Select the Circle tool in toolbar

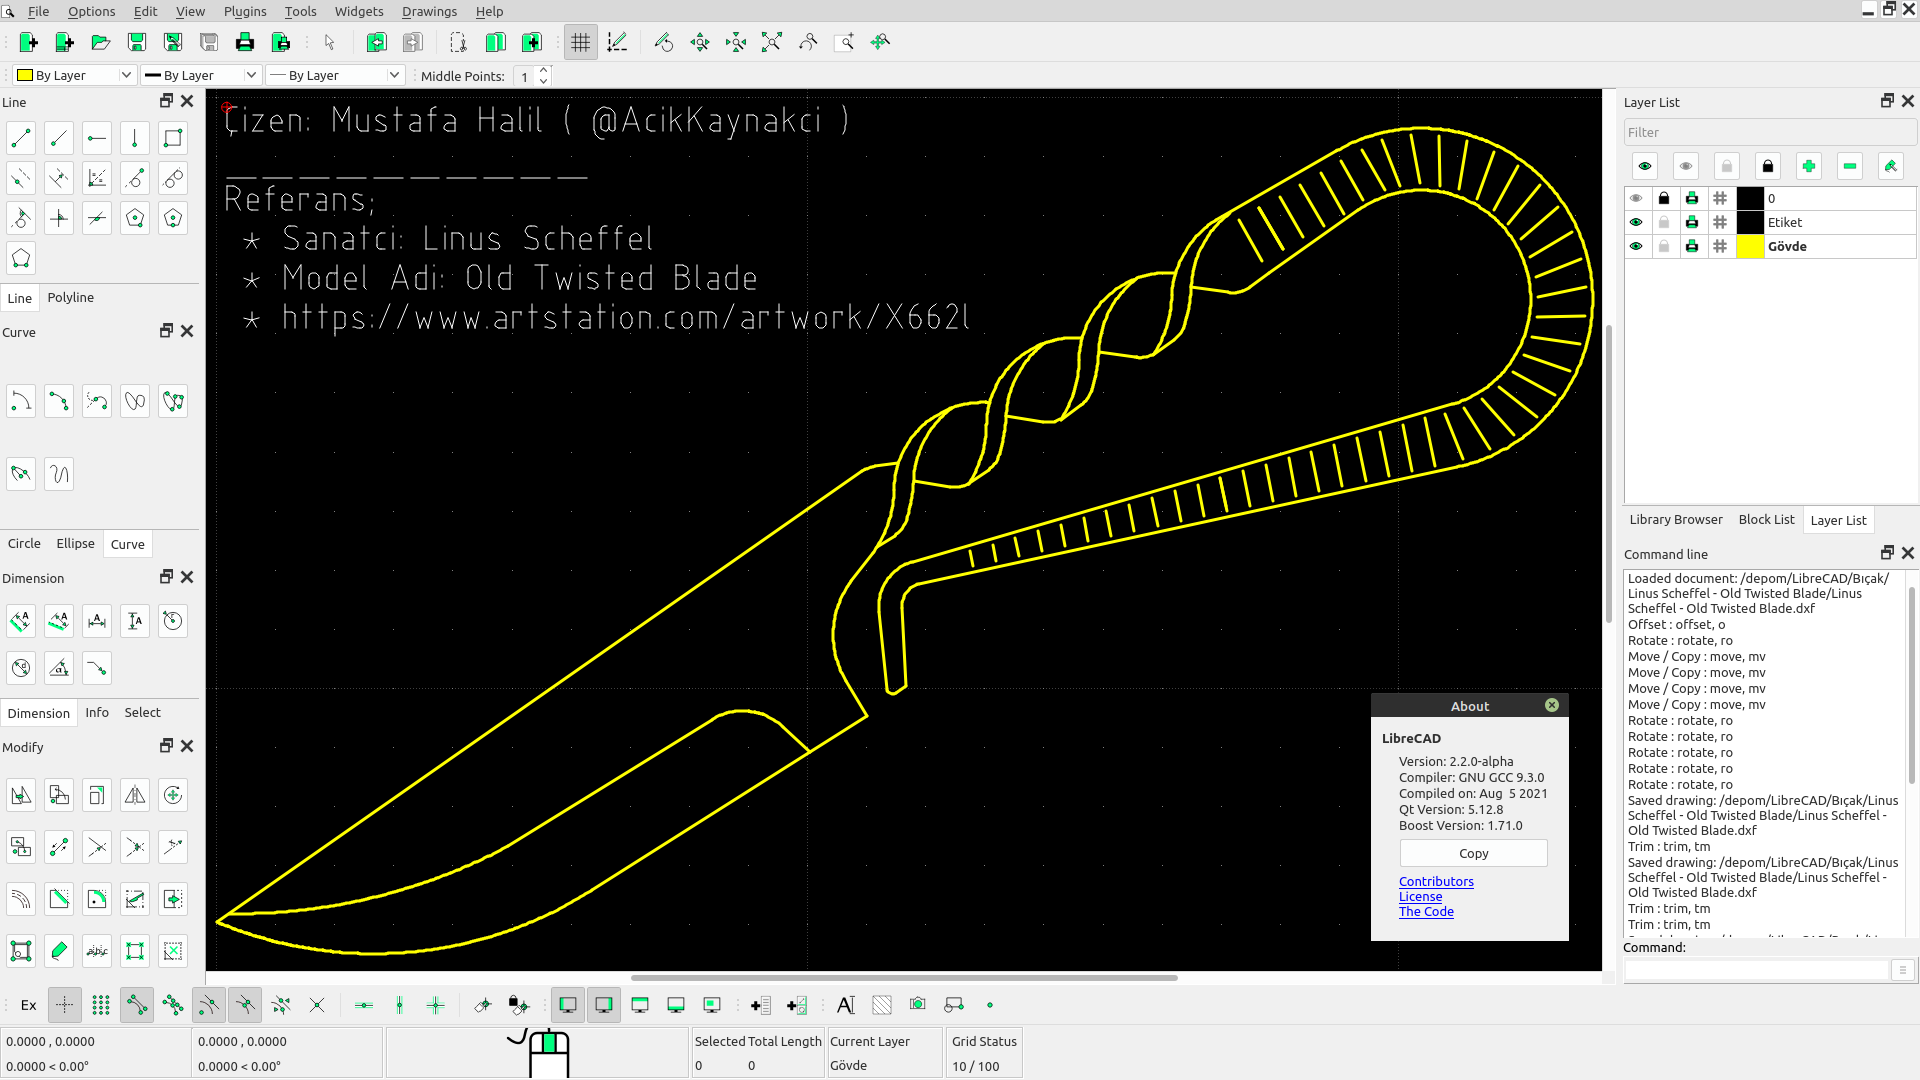pos(24,543)
